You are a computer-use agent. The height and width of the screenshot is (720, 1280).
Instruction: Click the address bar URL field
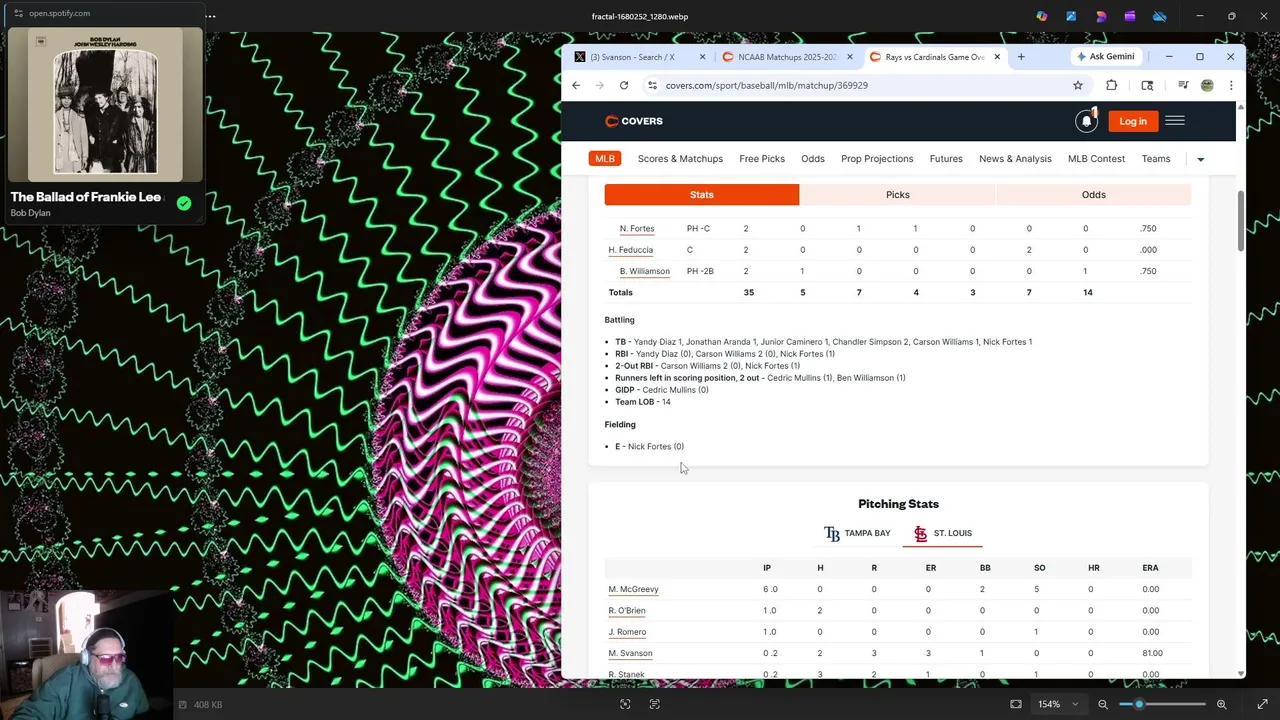[860, 85]
